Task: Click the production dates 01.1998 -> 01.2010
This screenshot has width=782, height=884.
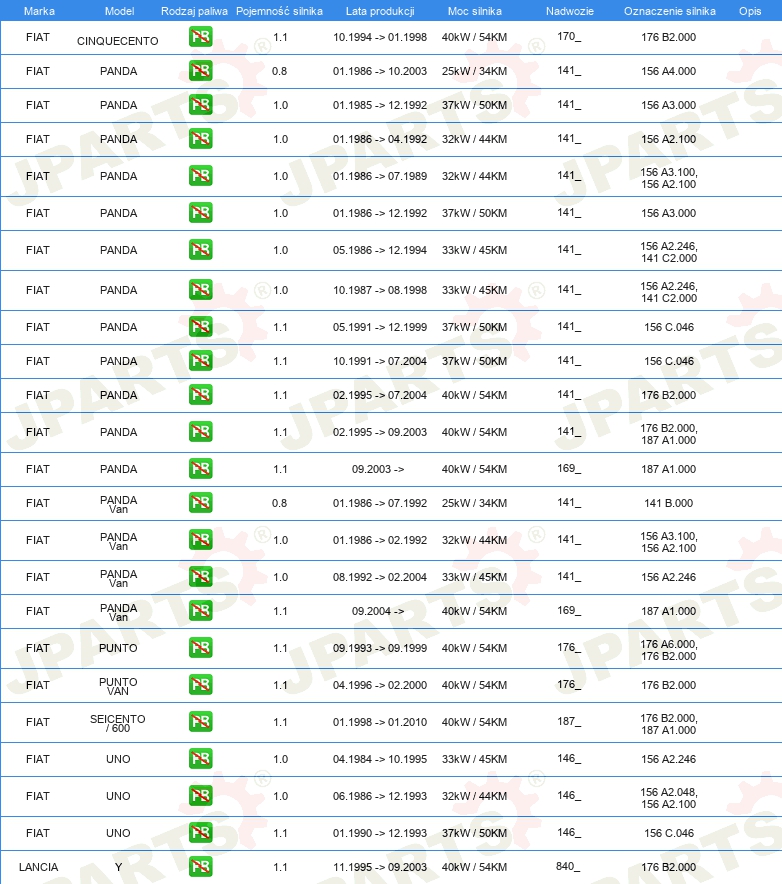Action: tap(379, 722)
